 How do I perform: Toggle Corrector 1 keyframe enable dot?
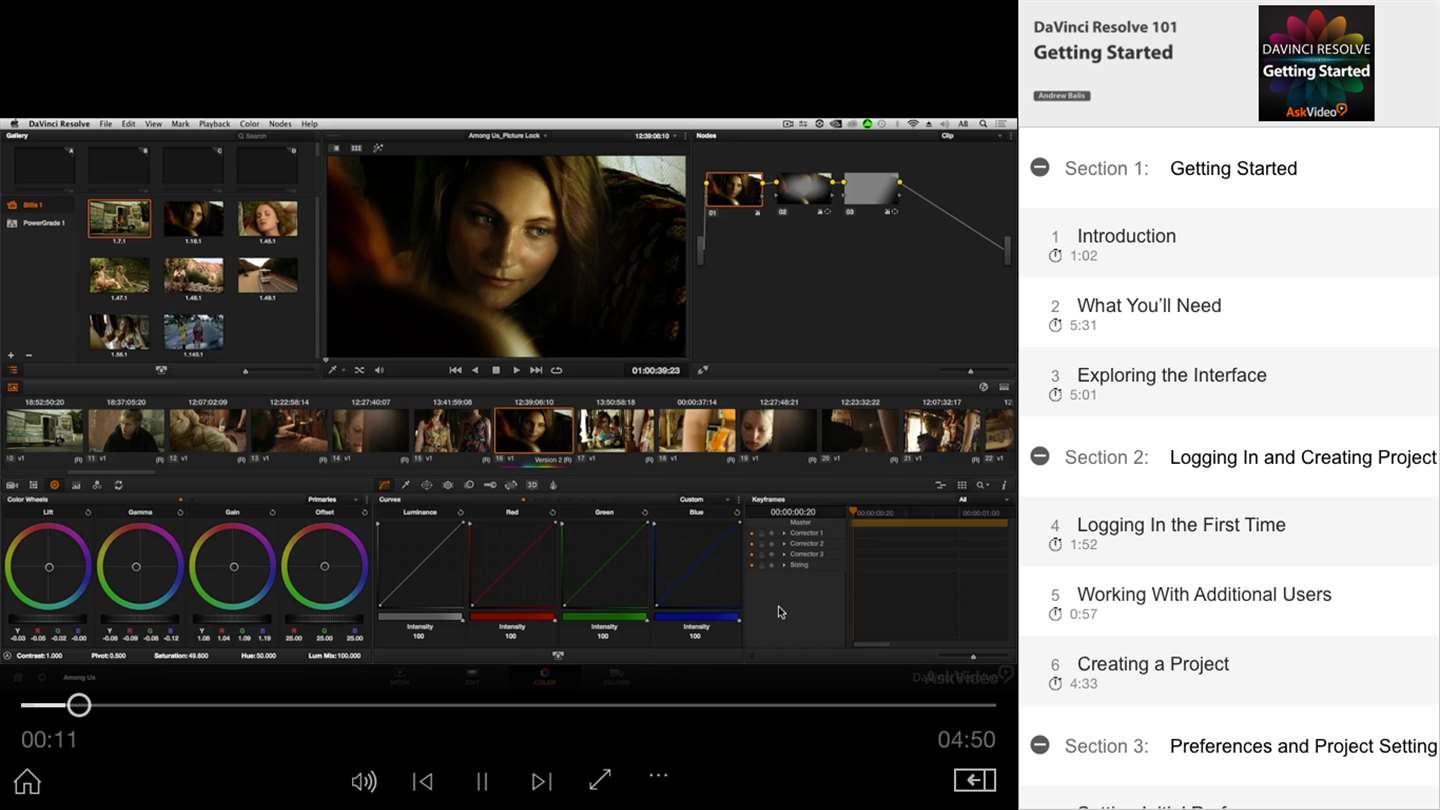tap(752, 533)
